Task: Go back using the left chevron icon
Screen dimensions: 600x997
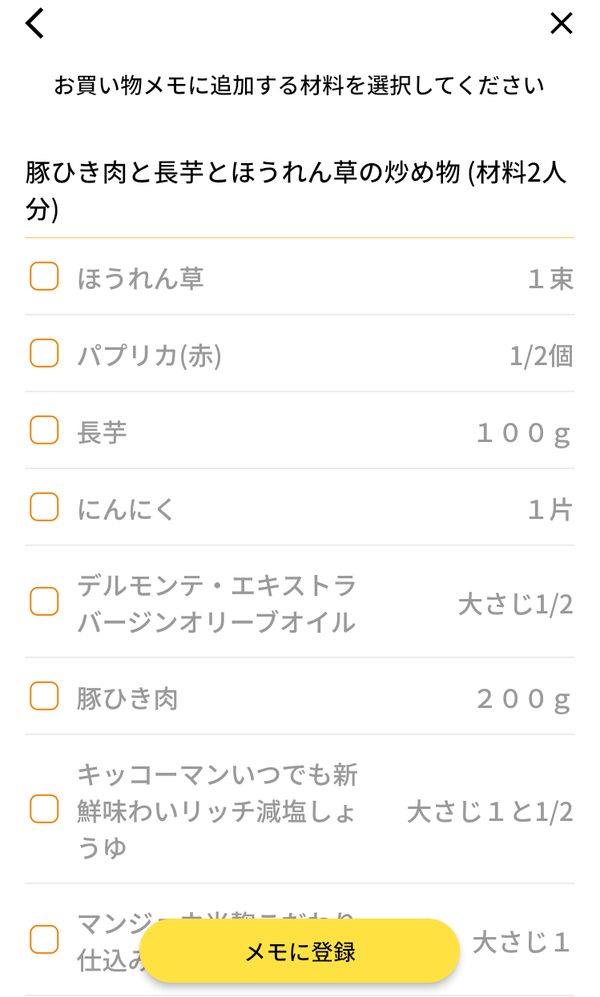Action: [x=34, y=24]
